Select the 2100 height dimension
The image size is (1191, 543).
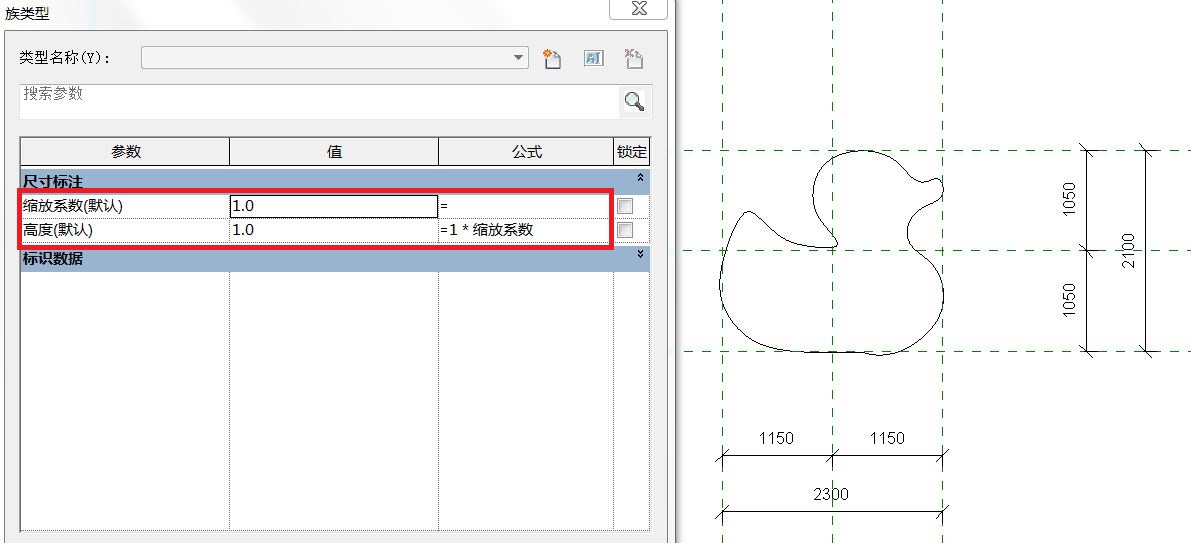click(1129, 251)
